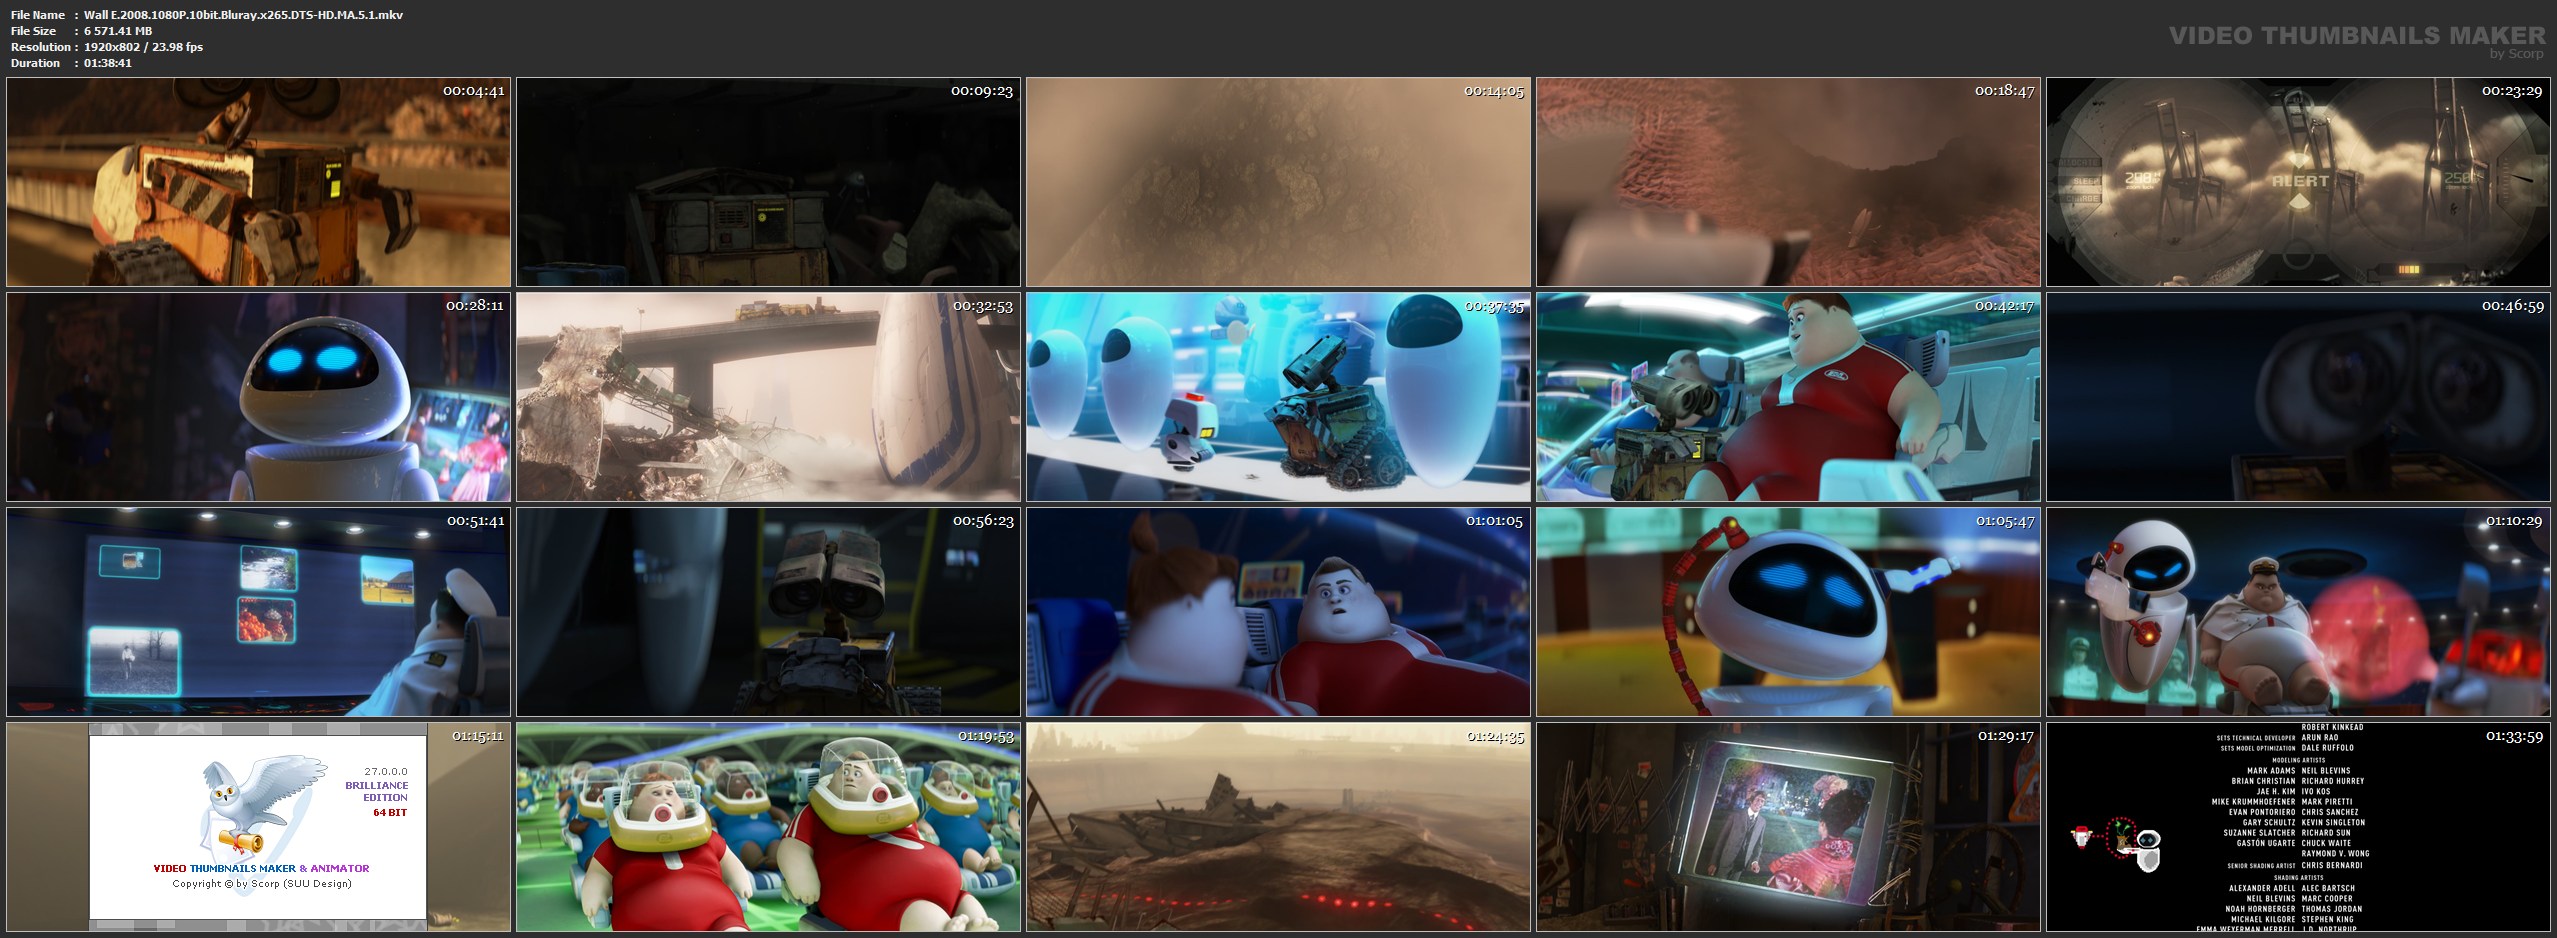Image resolution: width=2557 pixels, height=938 pixels.
Task: Select the thumbnail at 00:37:35 with EVE pods
Action: [1278, 397]
